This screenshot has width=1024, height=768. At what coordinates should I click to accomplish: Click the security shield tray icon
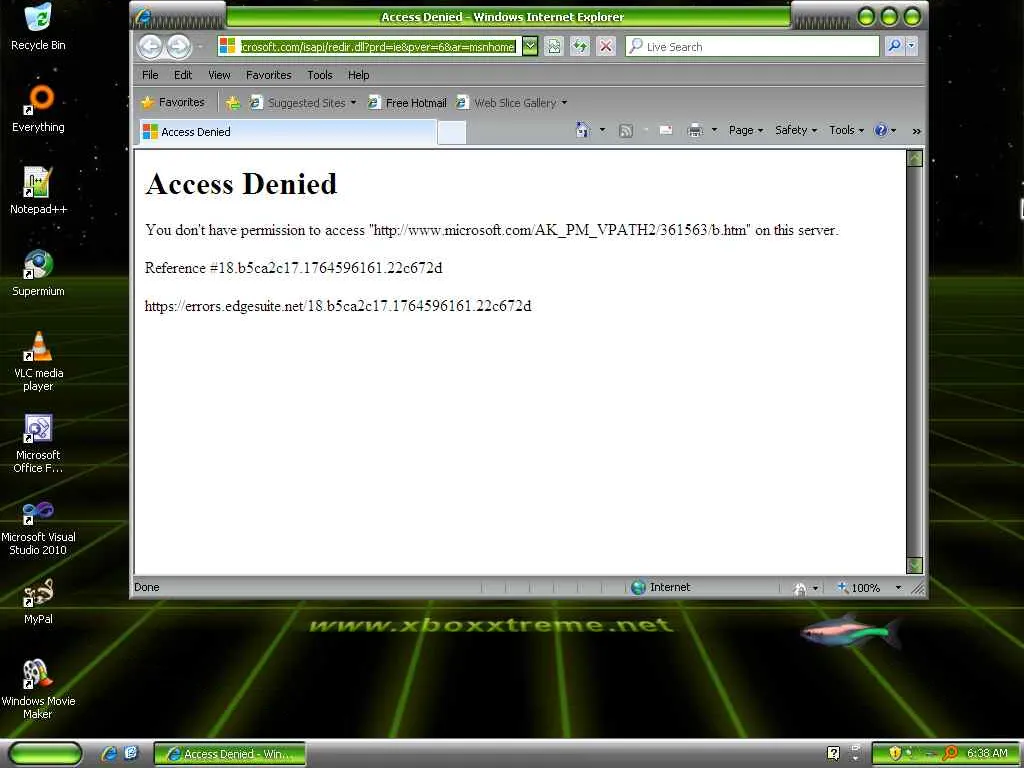895,753
